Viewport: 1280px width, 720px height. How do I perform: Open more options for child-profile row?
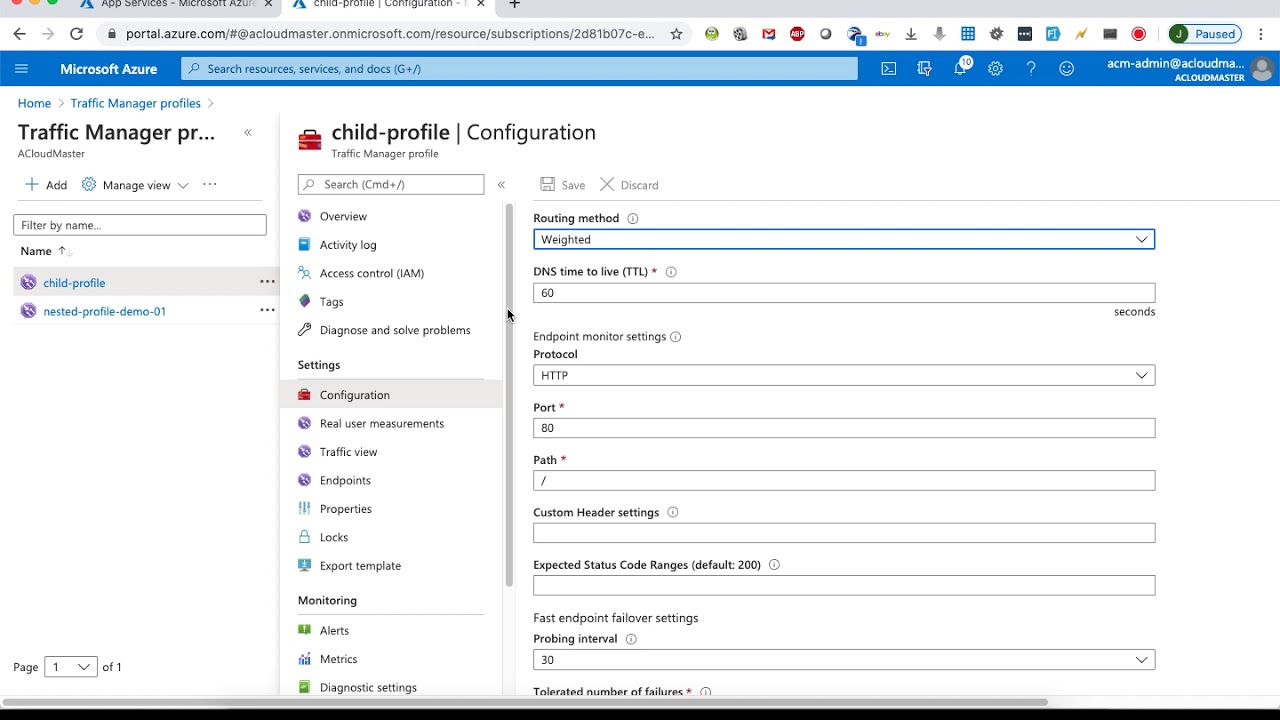267,282
